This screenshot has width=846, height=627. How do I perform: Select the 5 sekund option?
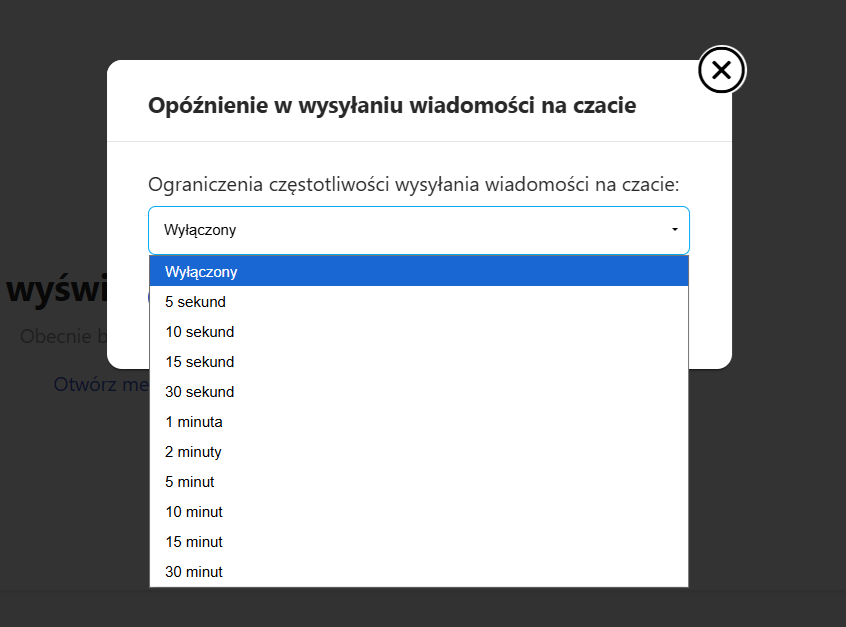click(419, 302)
